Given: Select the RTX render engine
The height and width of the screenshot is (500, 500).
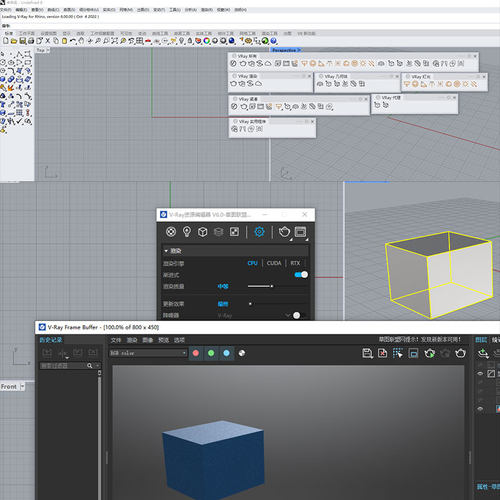Looking at the screenshot, I should coord(295,263).
